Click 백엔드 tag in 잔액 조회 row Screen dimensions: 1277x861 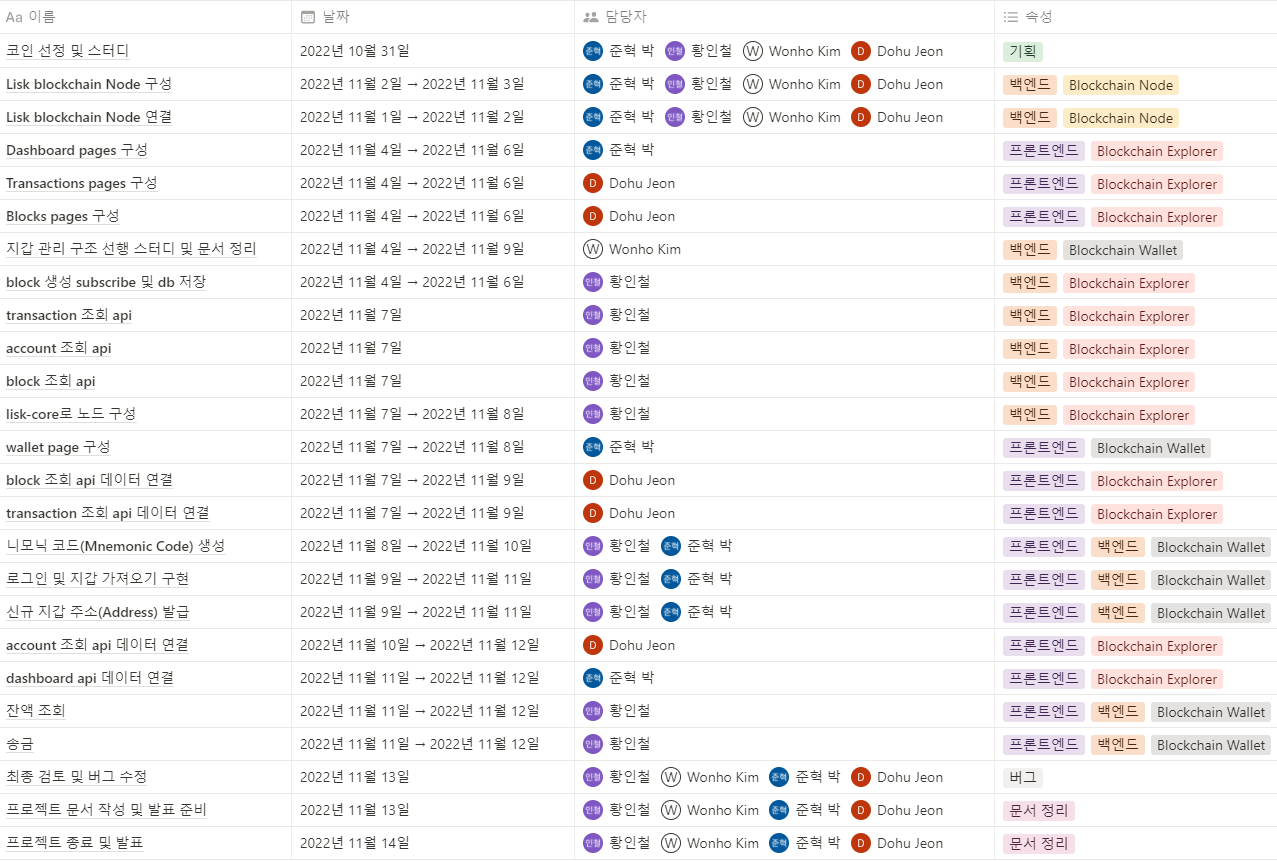click(1118, 712)
